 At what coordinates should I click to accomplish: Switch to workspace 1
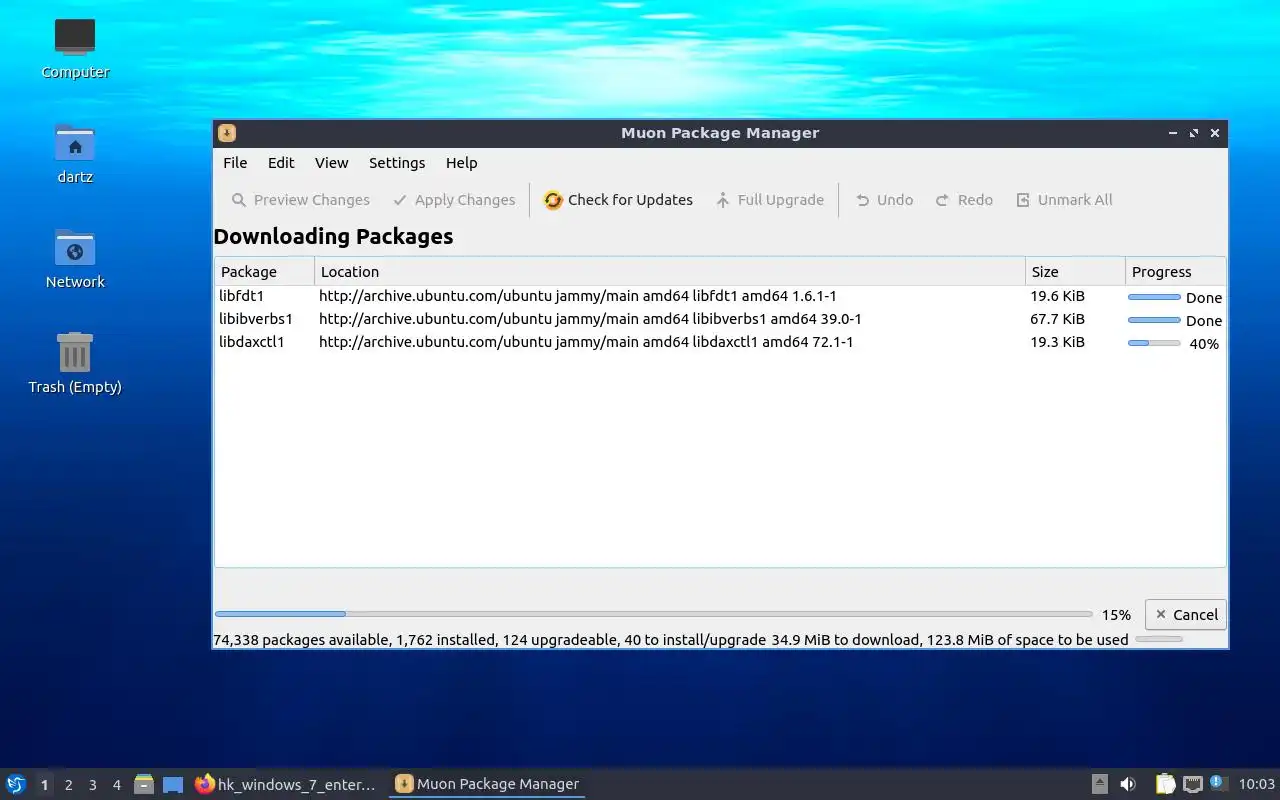(x=44, y=785)
